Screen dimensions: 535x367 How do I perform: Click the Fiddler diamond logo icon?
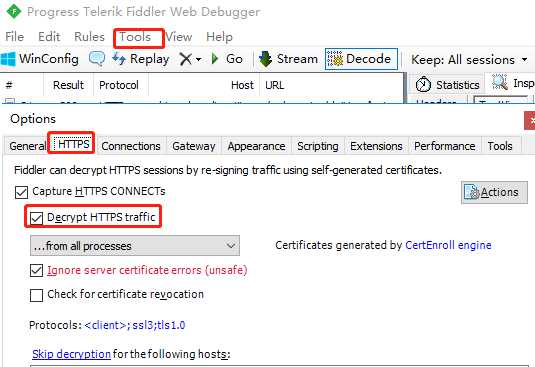point(14,12)
